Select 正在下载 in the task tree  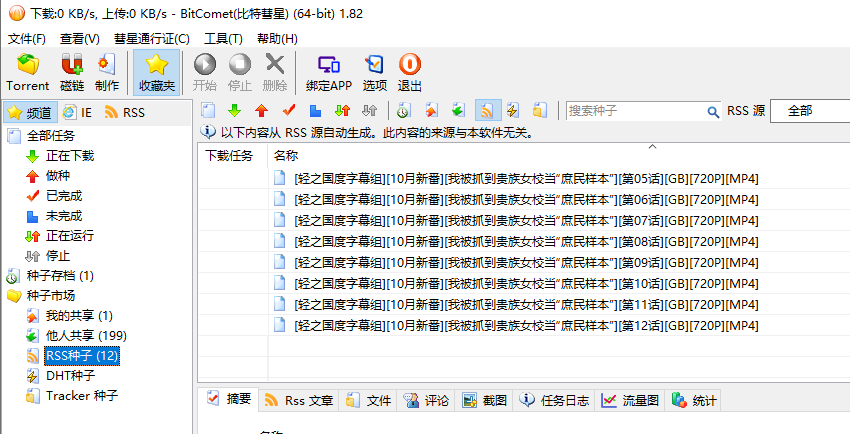[x=69, y=155]
